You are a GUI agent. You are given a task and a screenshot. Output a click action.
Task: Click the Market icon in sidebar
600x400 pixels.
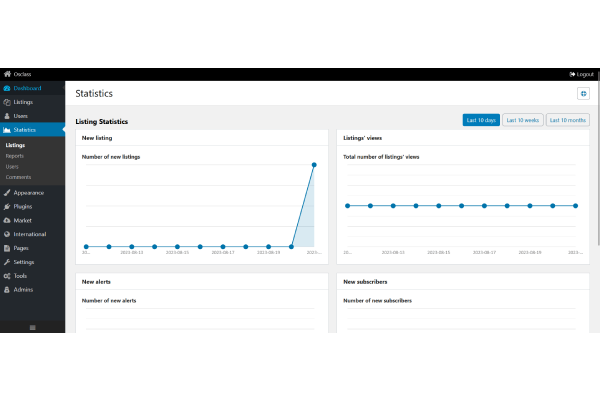coord(7,220)
